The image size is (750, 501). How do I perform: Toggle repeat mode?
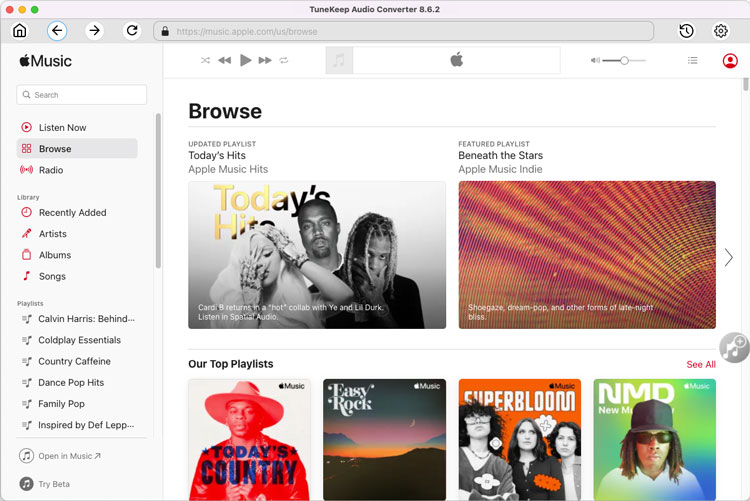click(x=284, y=60)
